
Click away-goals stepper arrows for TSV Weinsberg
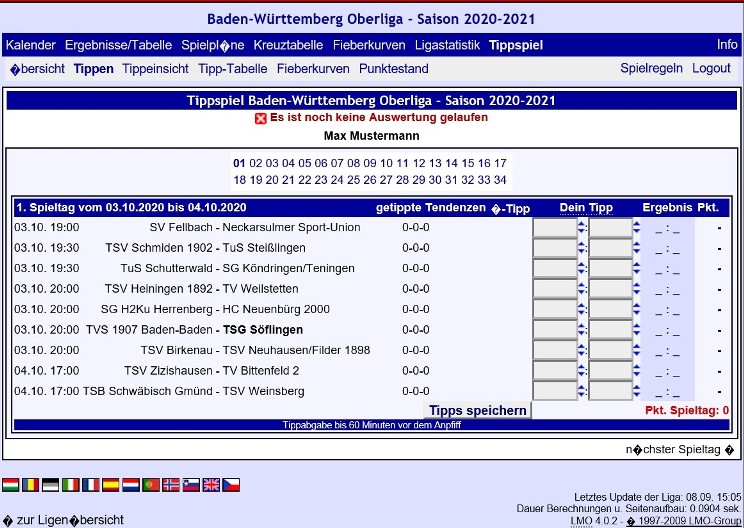point(638,392)
